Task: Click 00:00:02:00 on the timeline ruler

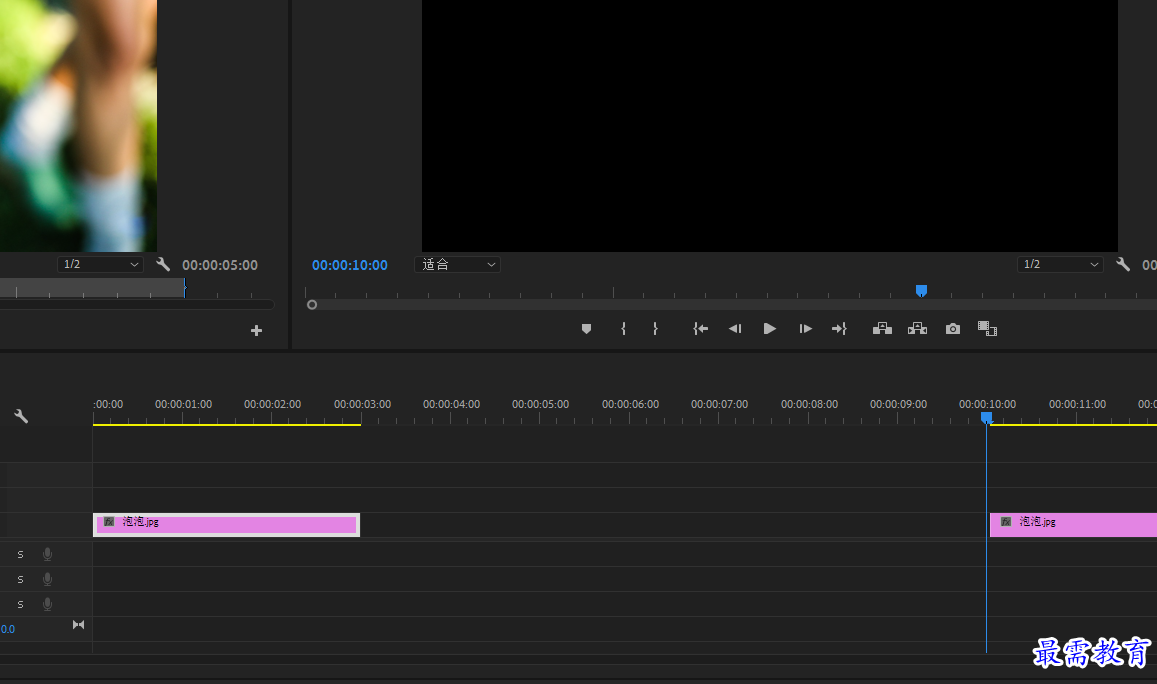Action: 272,404
